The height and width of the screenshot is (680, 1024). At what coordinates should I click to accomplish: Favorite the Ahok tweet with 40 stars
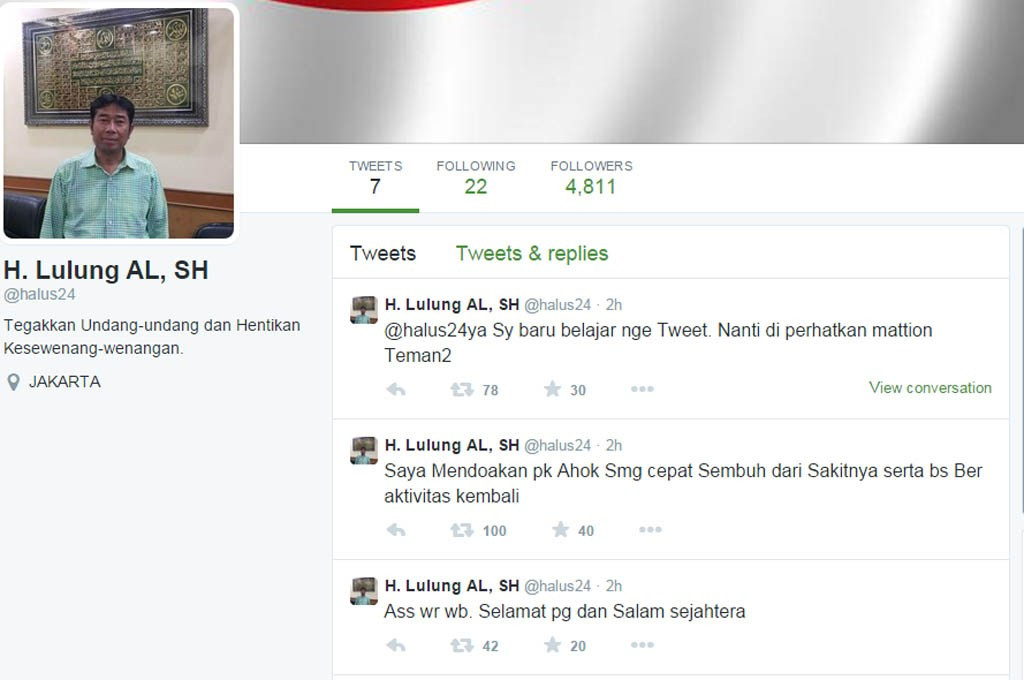pyautogui.click(x=560, y=530)
